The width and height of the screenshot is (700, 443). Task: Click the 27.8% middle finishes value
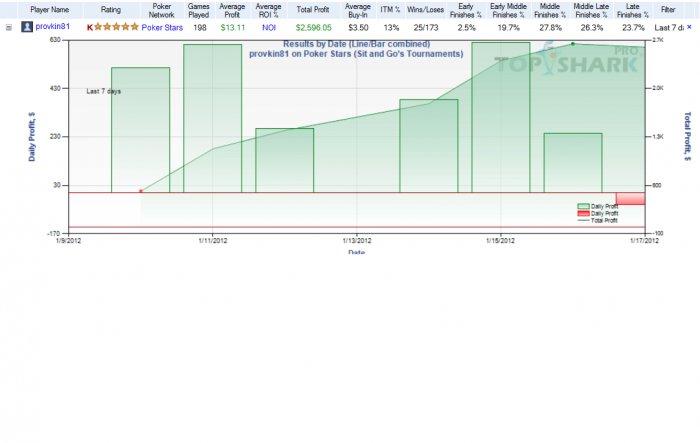550,28
